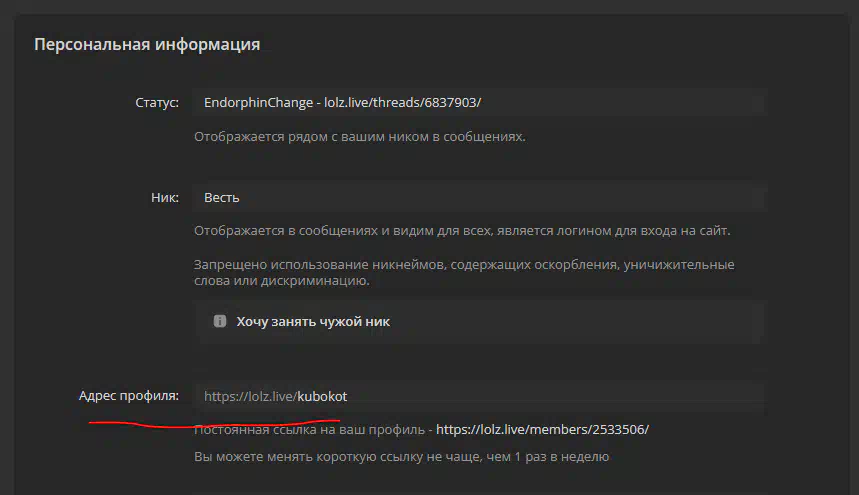This screenshot has height=495, width=859.
Task: Click the status hint about messages display
Action: tap(360, 136)
